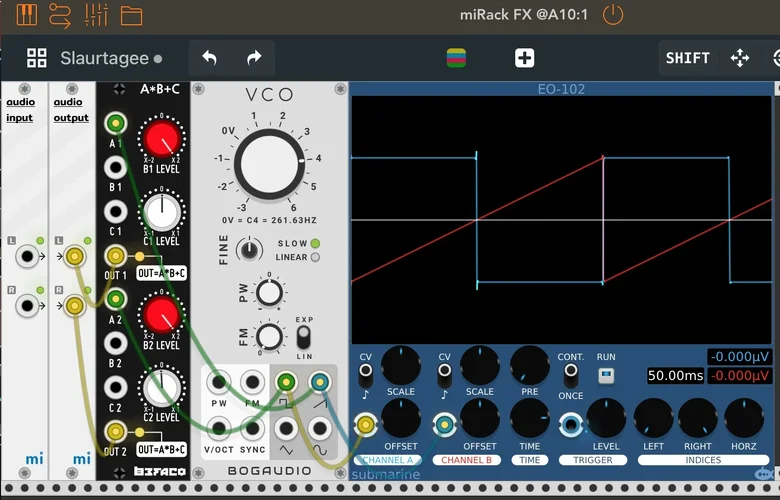Flip the EXP/LIN FM switch
The width and height of the screenshot is (780, 500).
point(305,338)
